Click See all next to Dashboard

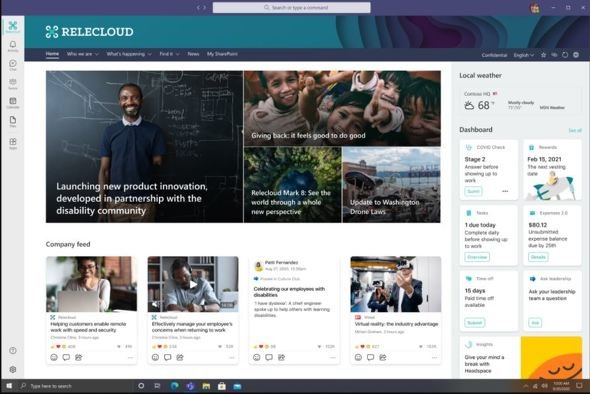(x=575, y=130)
